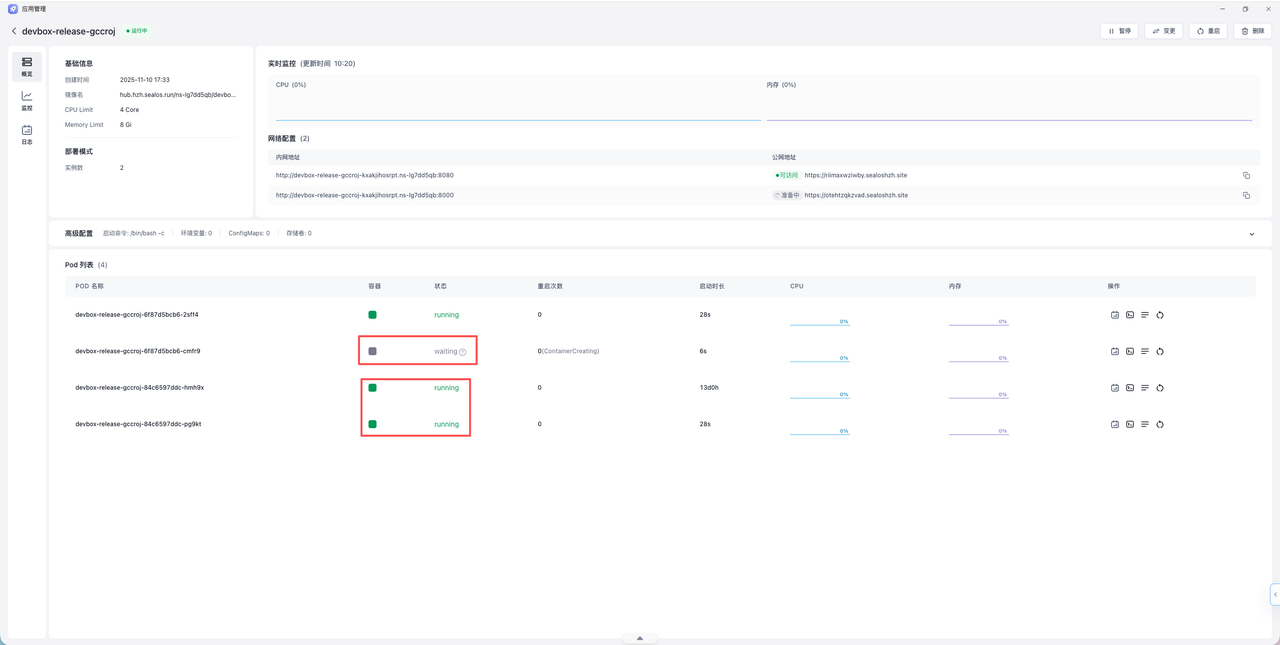Click the 内存 (0%) memory monitoring chart

coord(1009,99)
